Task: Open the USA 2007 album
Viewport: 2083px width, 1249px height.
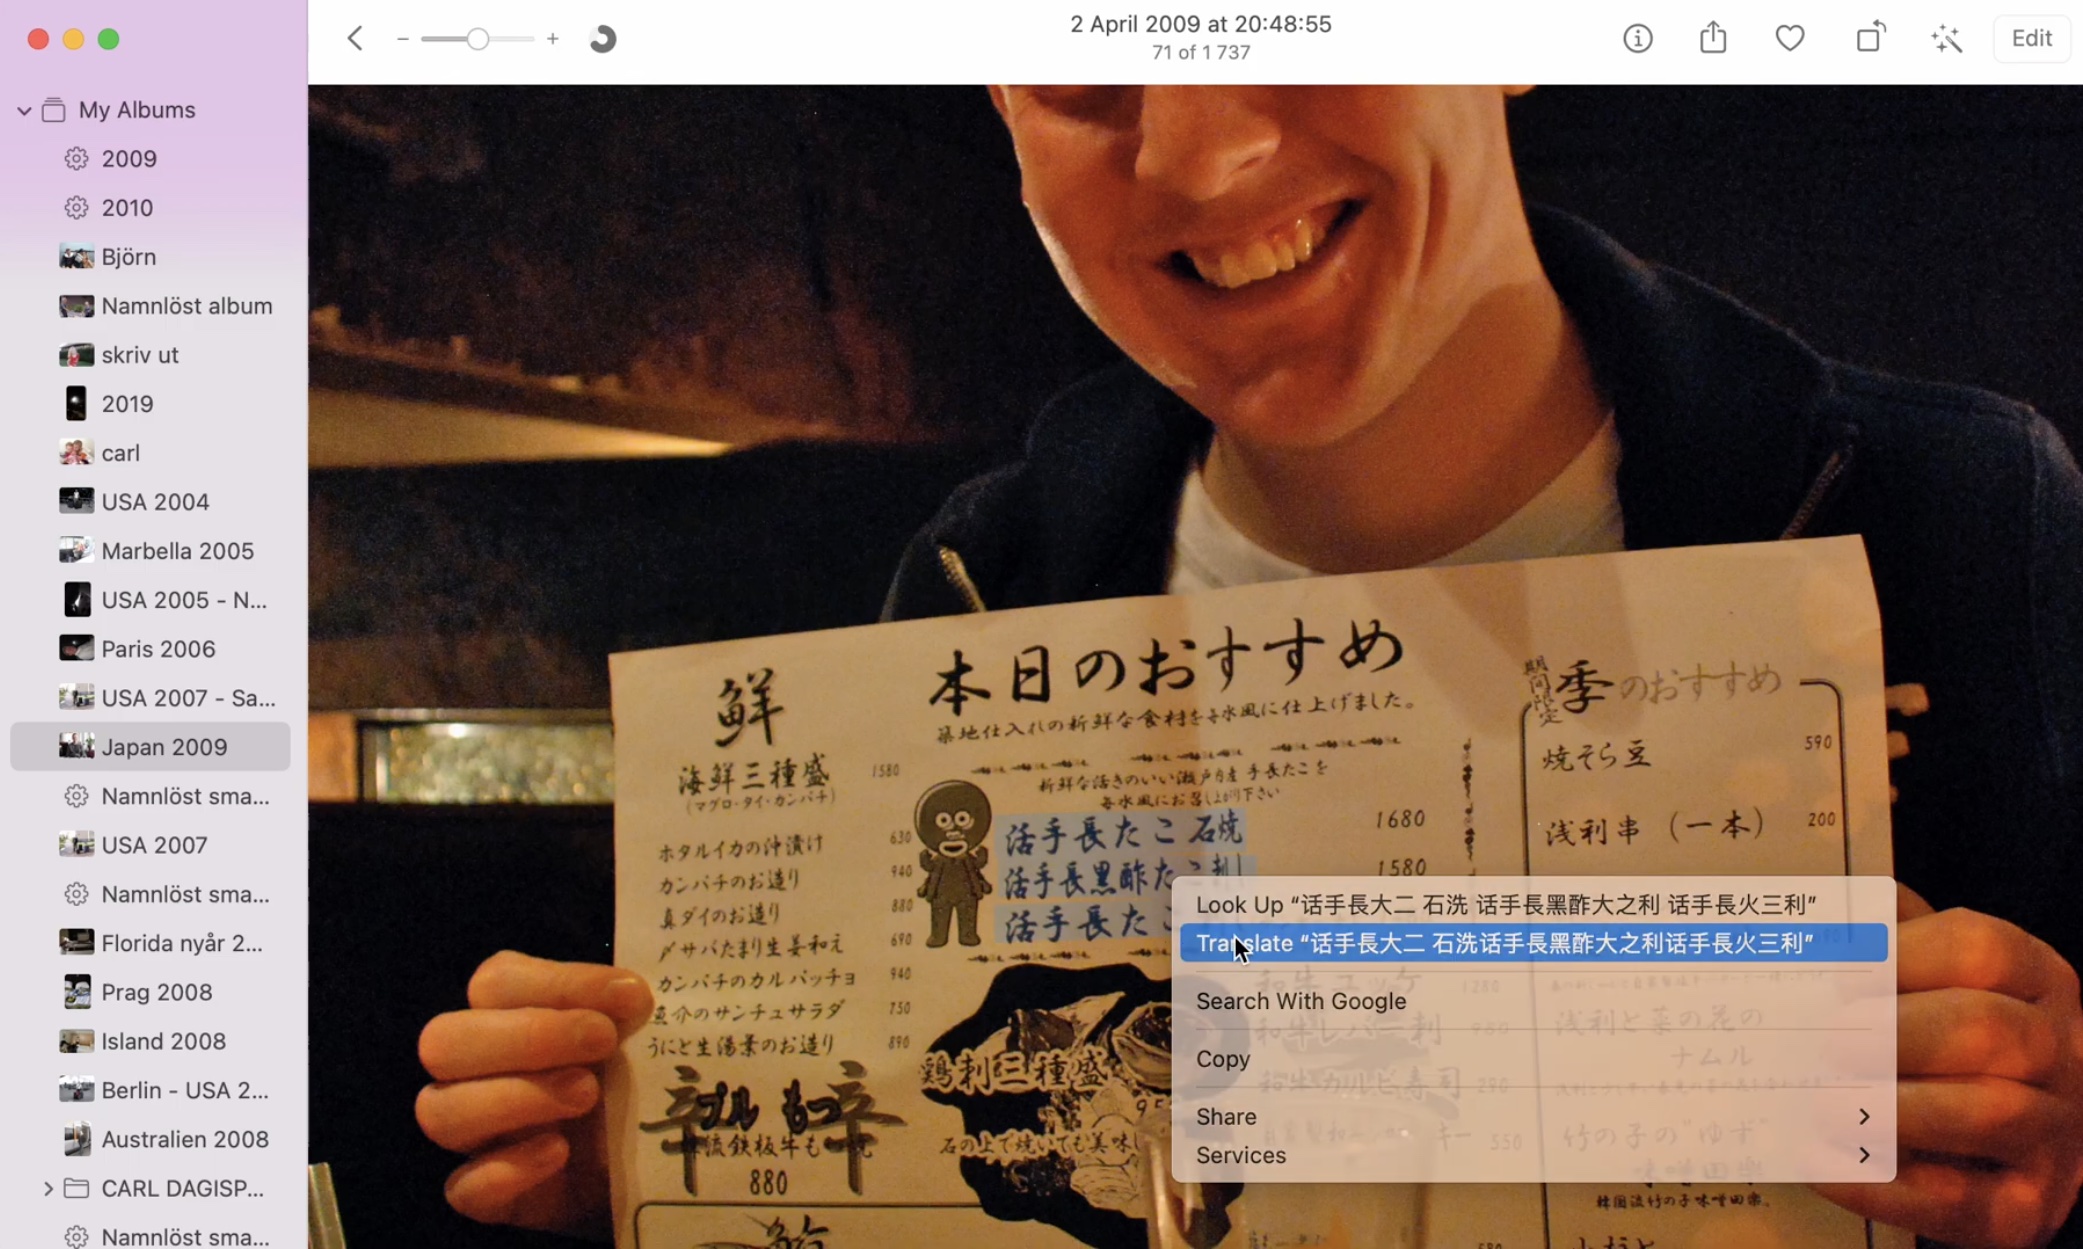Action: (150, 845)
